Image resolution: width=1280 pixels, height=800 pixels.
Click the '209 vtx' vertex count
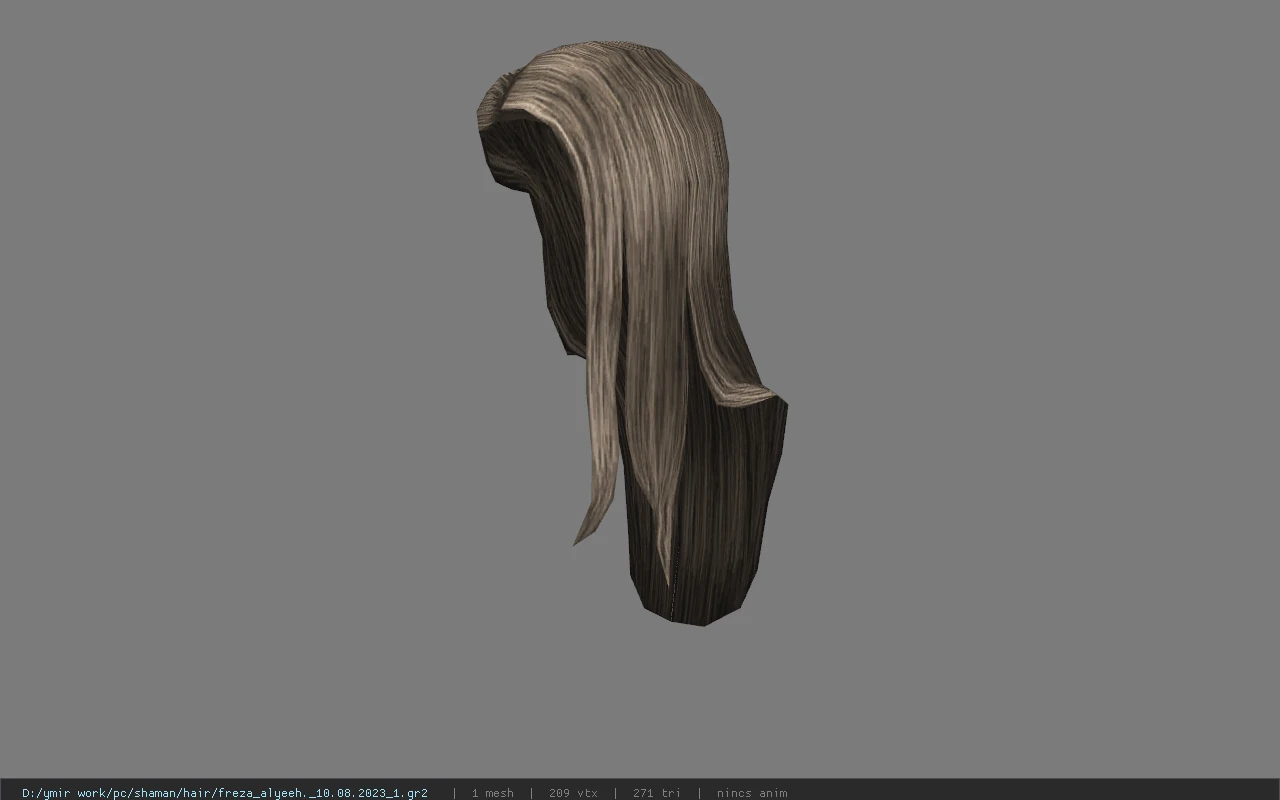coord(573,793)
